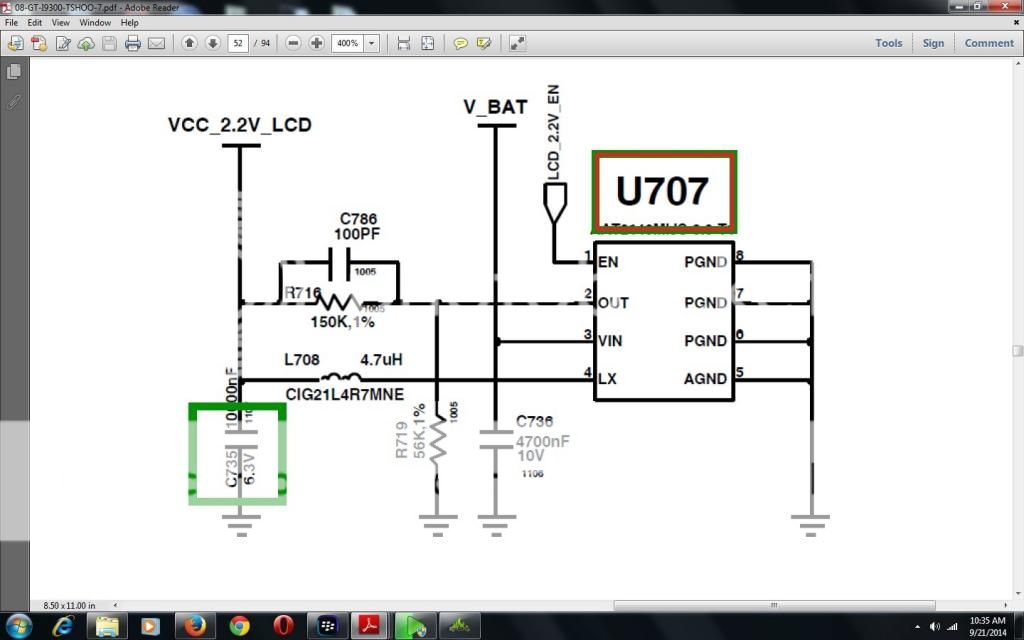Click the zoom out minus button
This screenshot has height=640, width=1024.
(x=293, y=43)
